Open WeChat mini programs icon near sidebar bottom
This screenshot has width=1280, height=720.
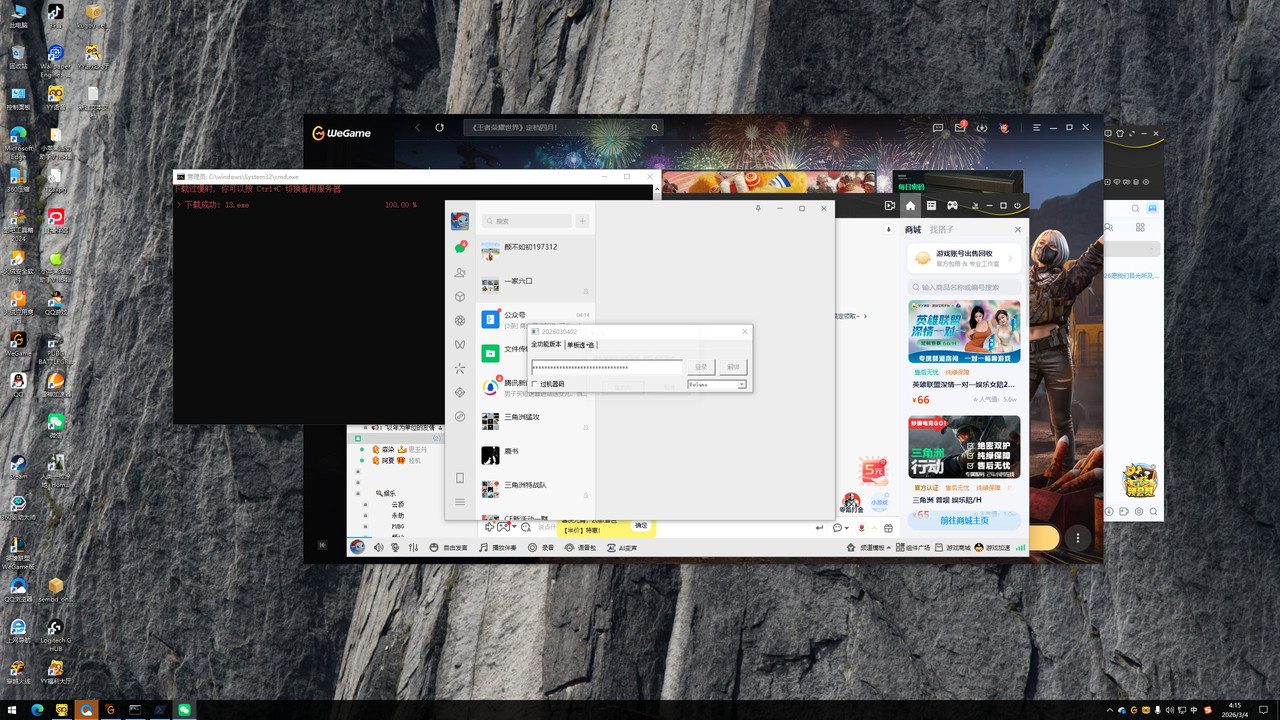point(460,416)
